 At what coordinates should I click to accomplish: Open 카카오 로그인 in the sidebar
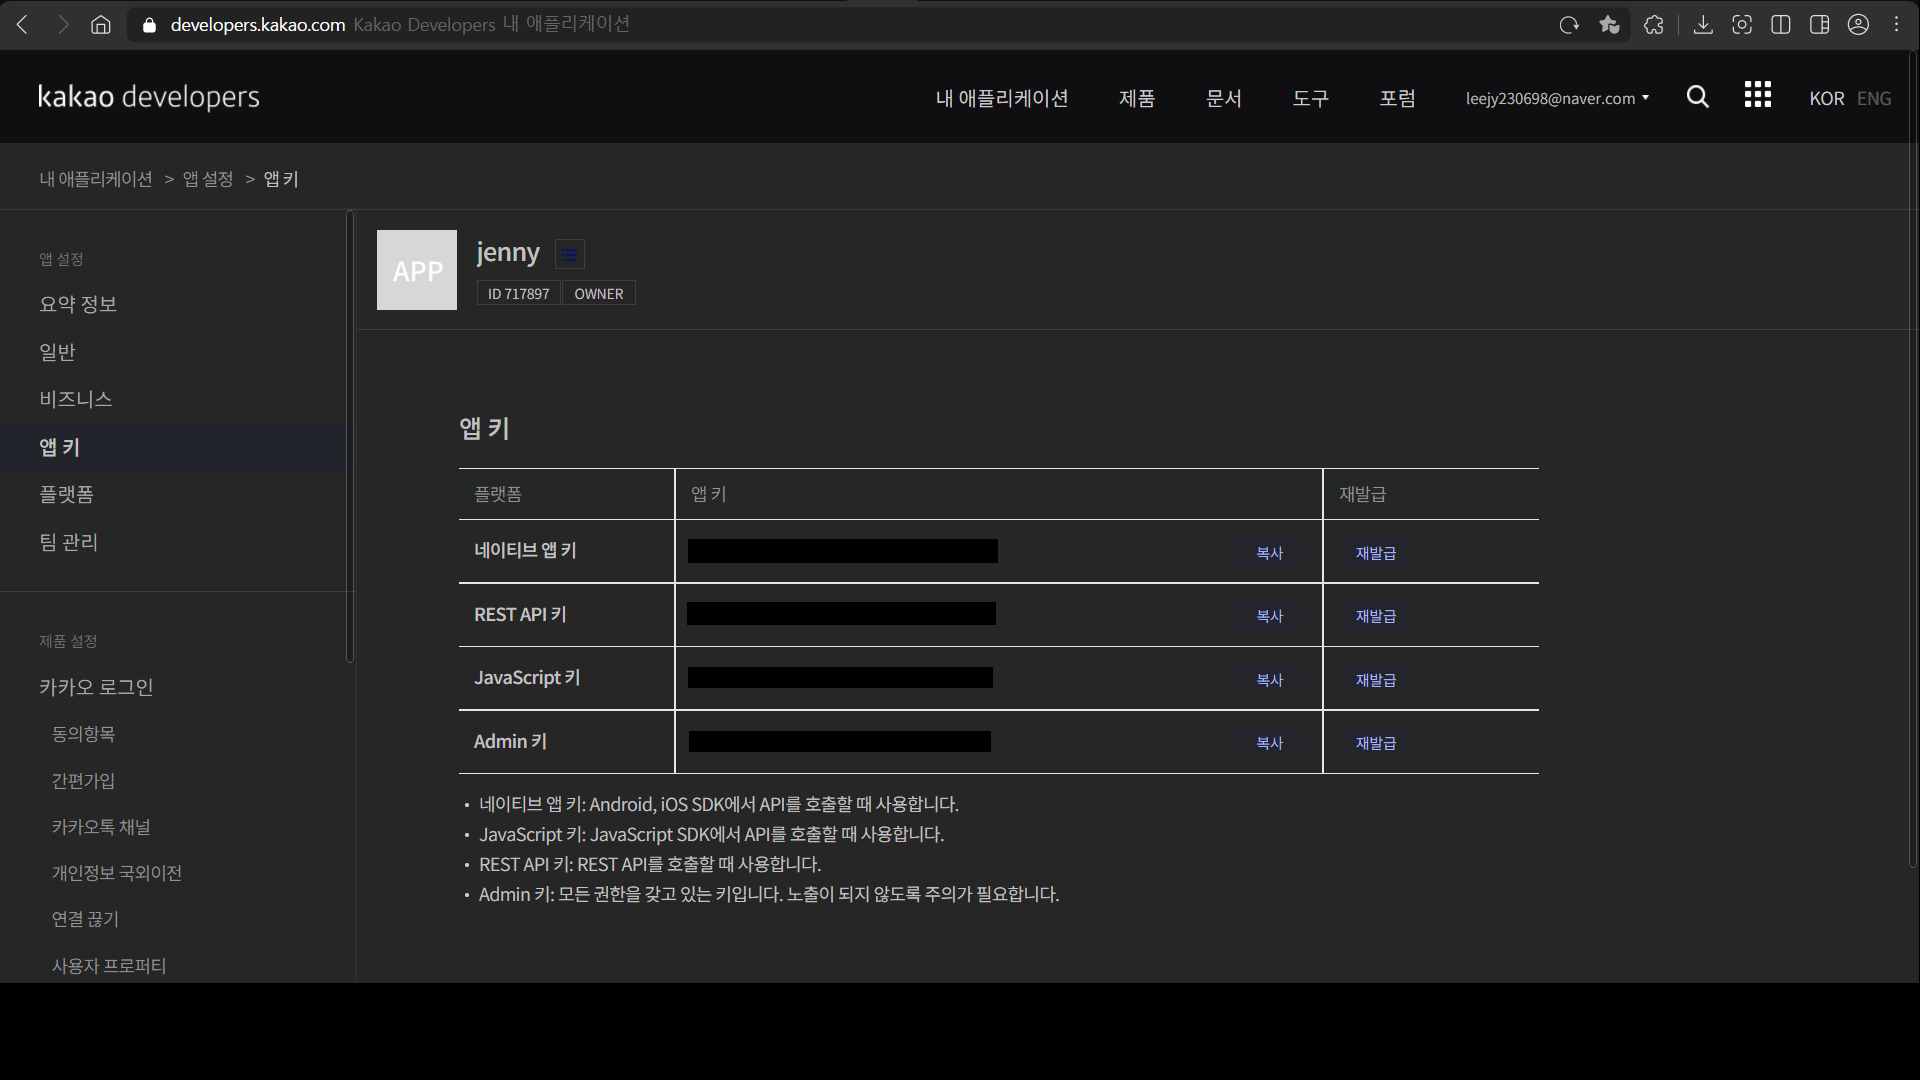pyautogui.click(x=96, y=687)
